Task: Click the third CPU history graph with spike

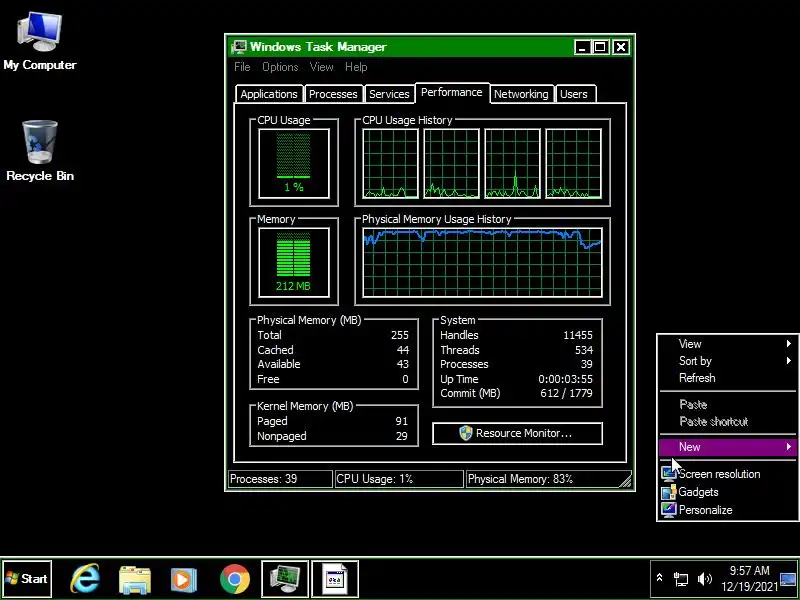Action: tap(512, 163)
